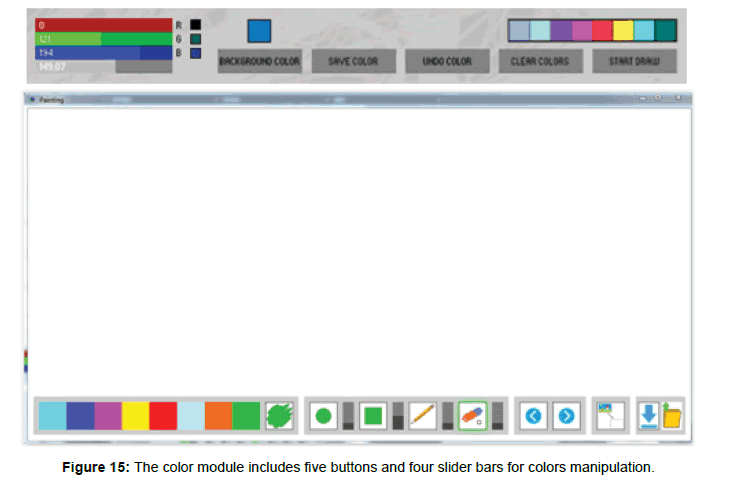Click the UNDO COLOR button
The image size is (733, 480).
pos(446,61)
